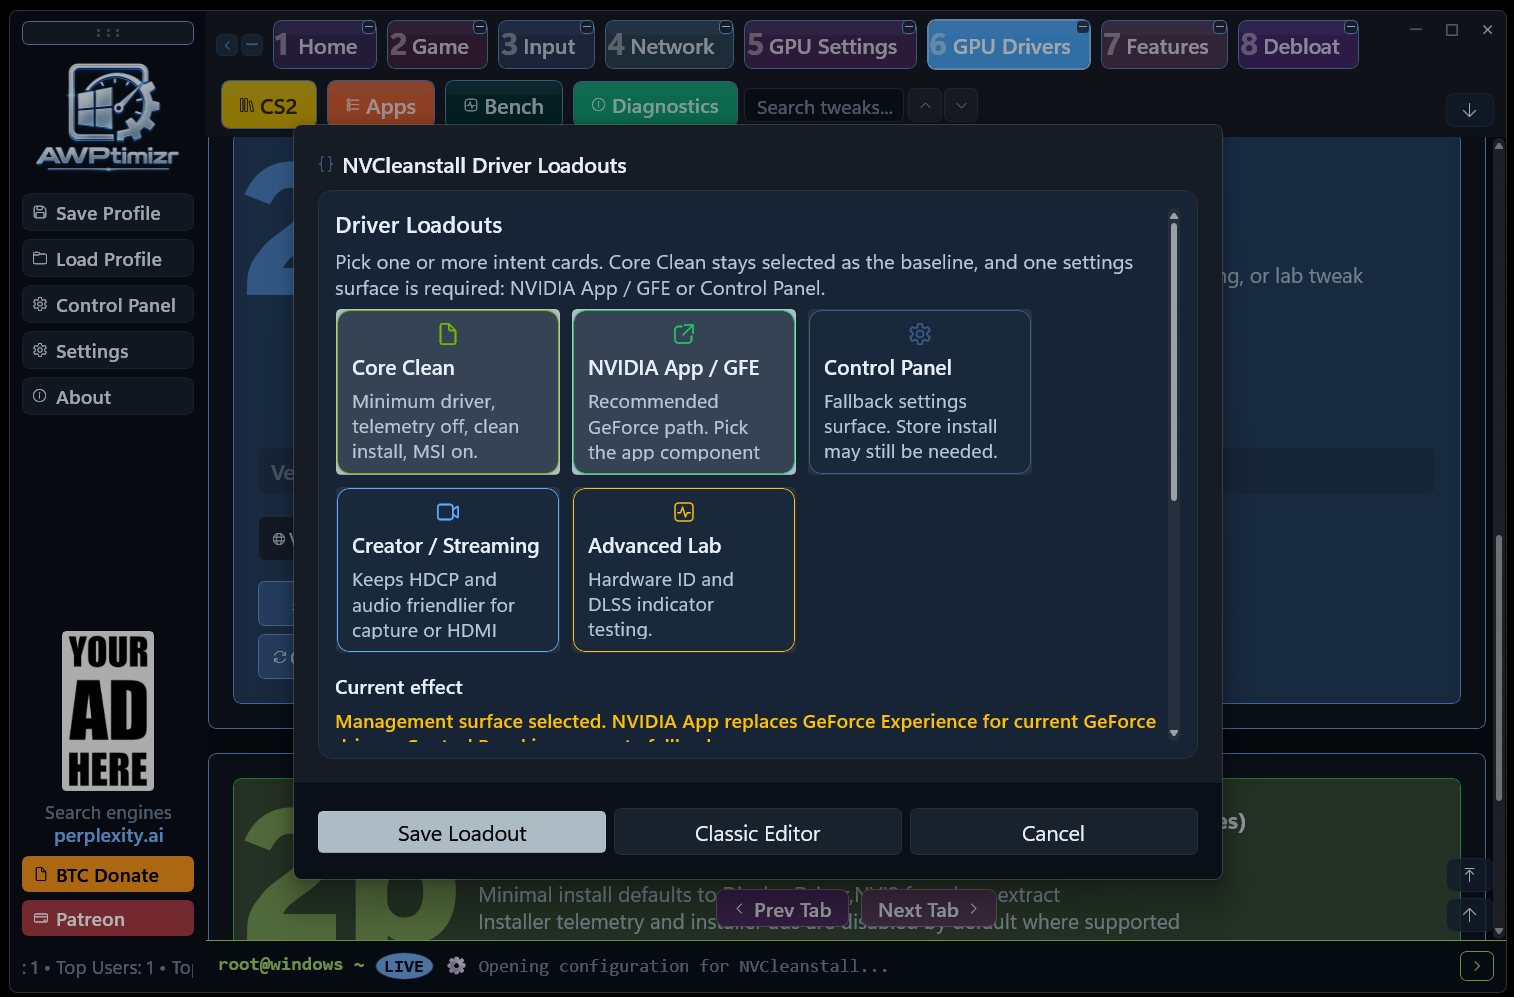
Task: Collapse the Features tab via its minus
Action: 1219,27
